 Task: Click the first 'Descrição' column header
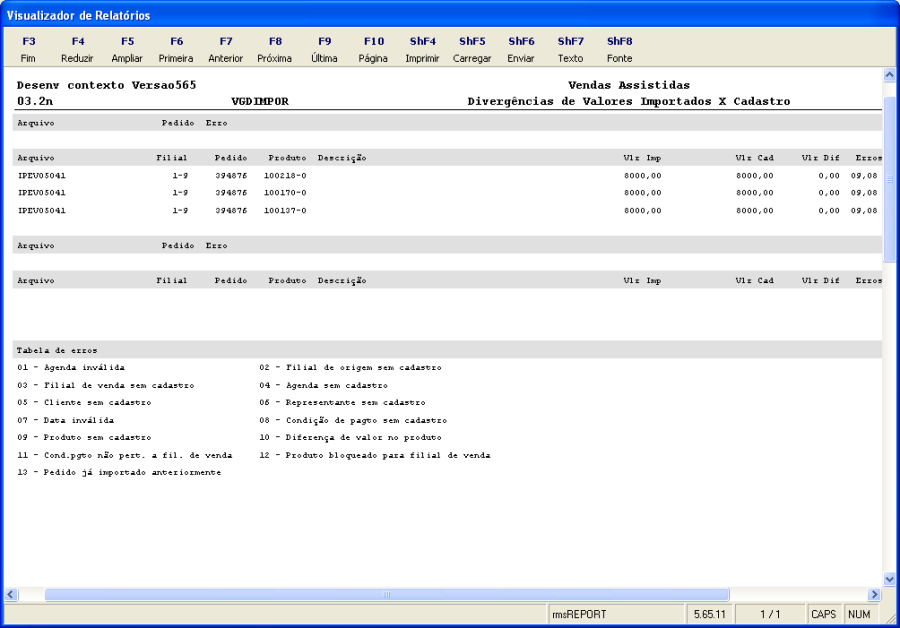pyautogui.click(x=342, y=158)
